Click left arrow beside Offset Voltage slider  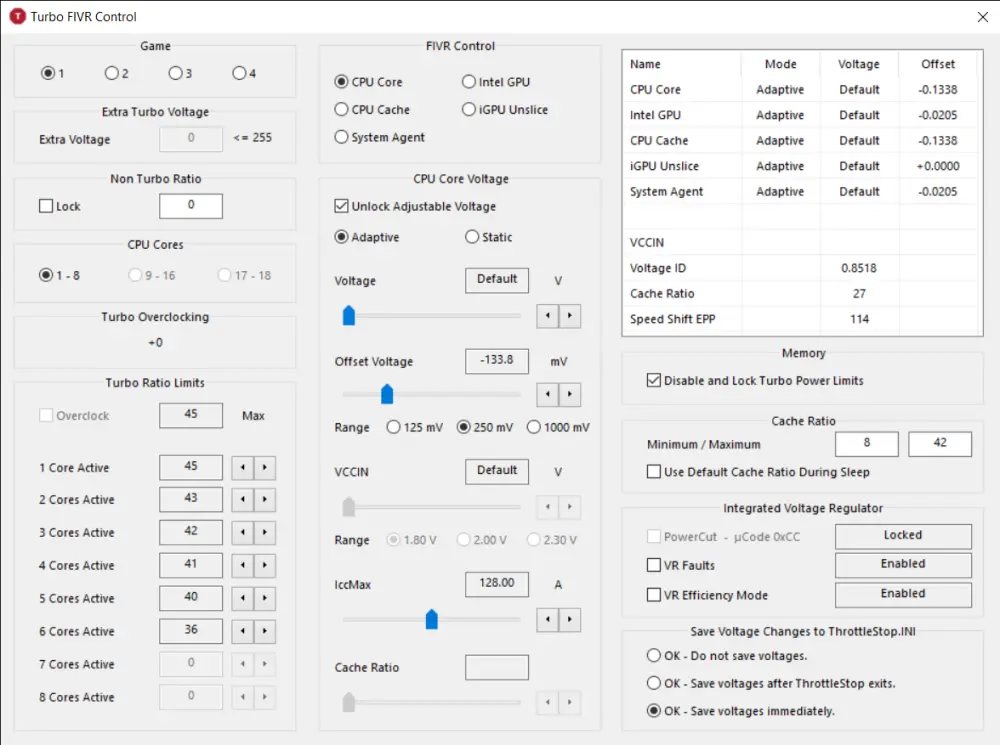548,394
